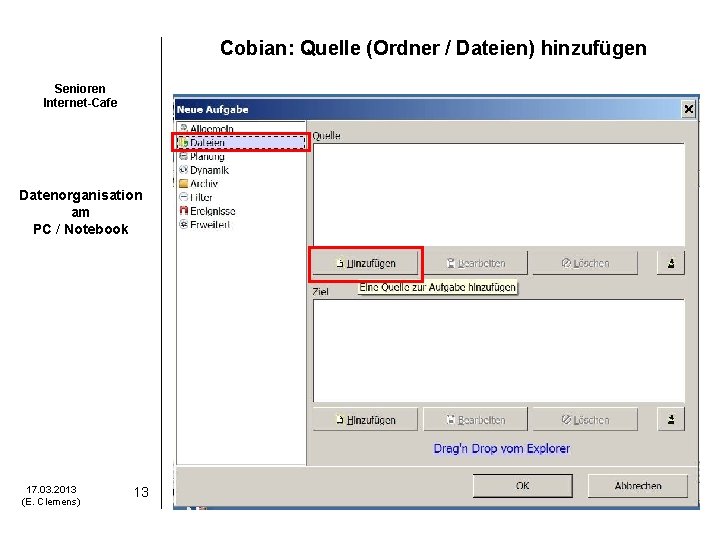Screen dimensions: 720x540
Task: Confirm the new task with OK
Action: [523, 486]
